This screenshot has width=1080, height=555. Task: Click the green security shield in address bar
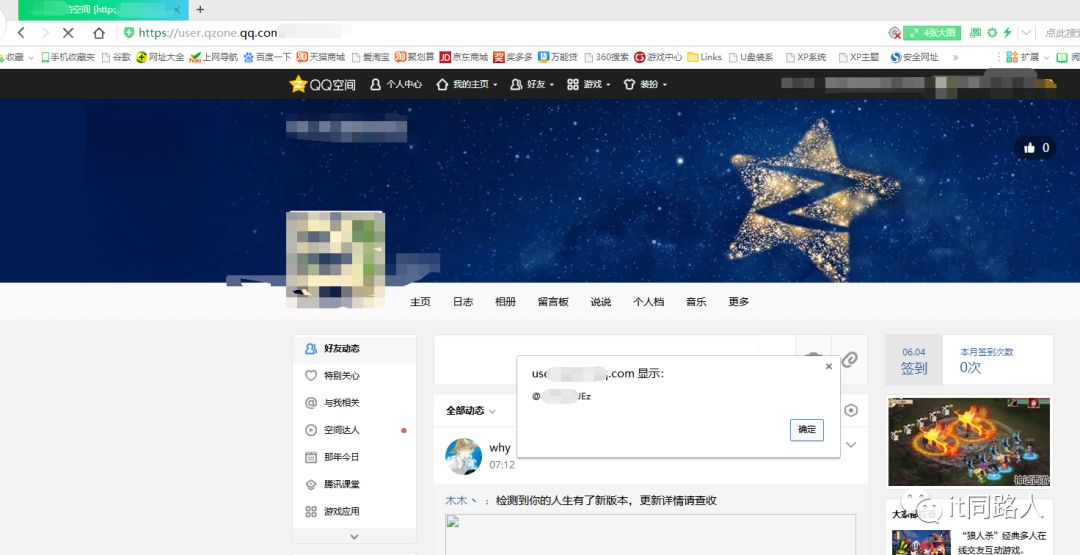[x=129, y=32]
